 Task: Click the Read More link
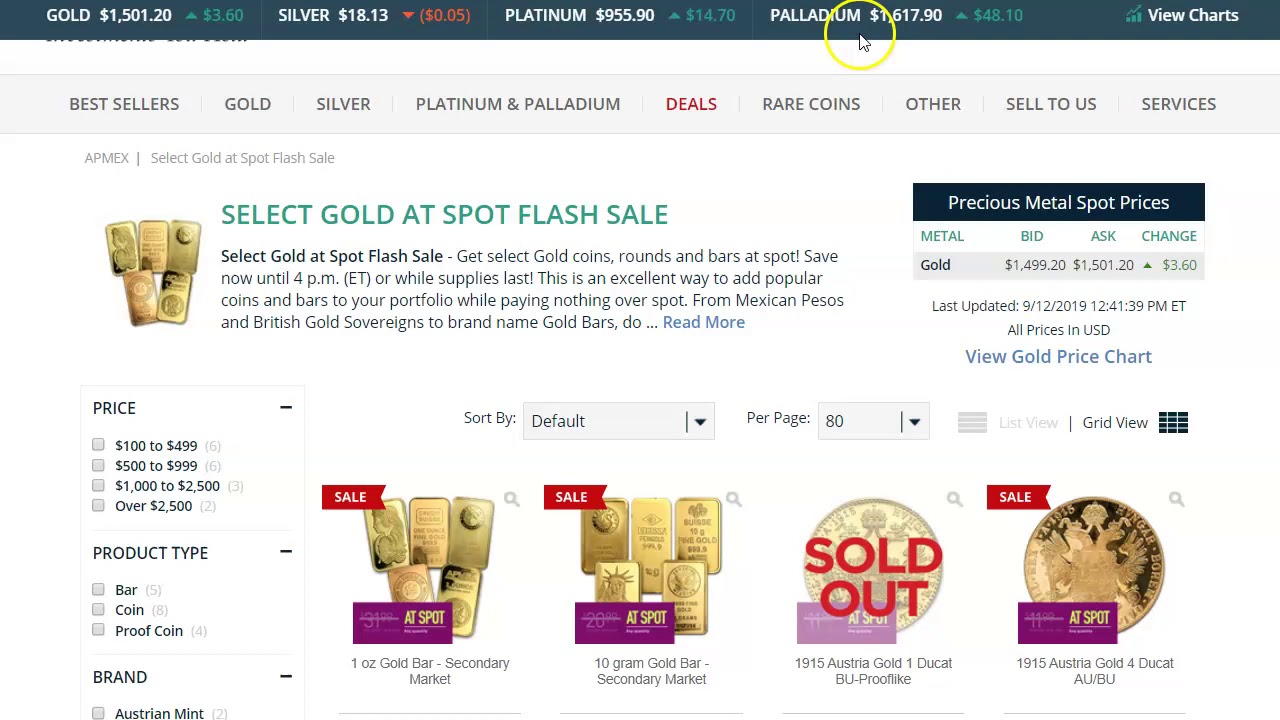tap(703, 322)
